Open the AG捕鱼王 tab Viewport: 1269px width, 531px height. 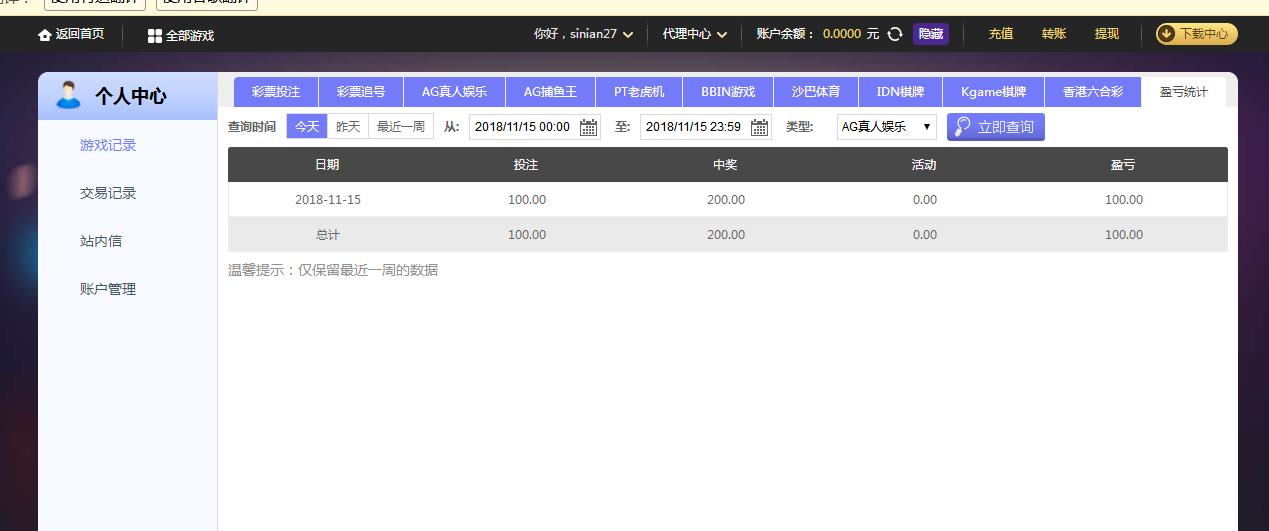pyautogui.click(x=550, y=92)
